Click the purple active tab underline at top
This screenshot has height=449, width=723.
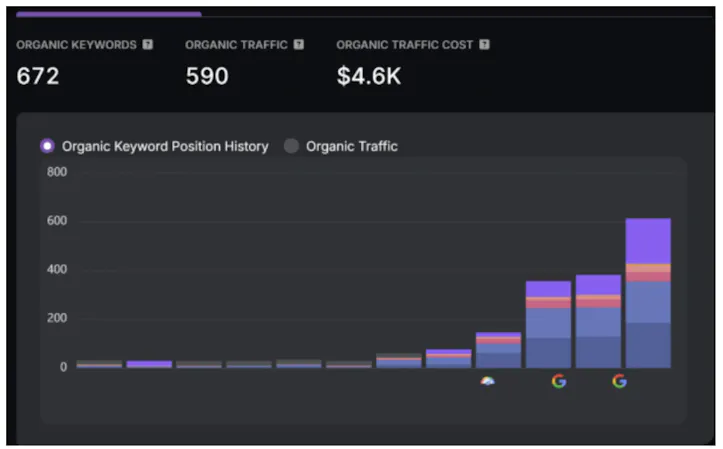pos(108,14)
